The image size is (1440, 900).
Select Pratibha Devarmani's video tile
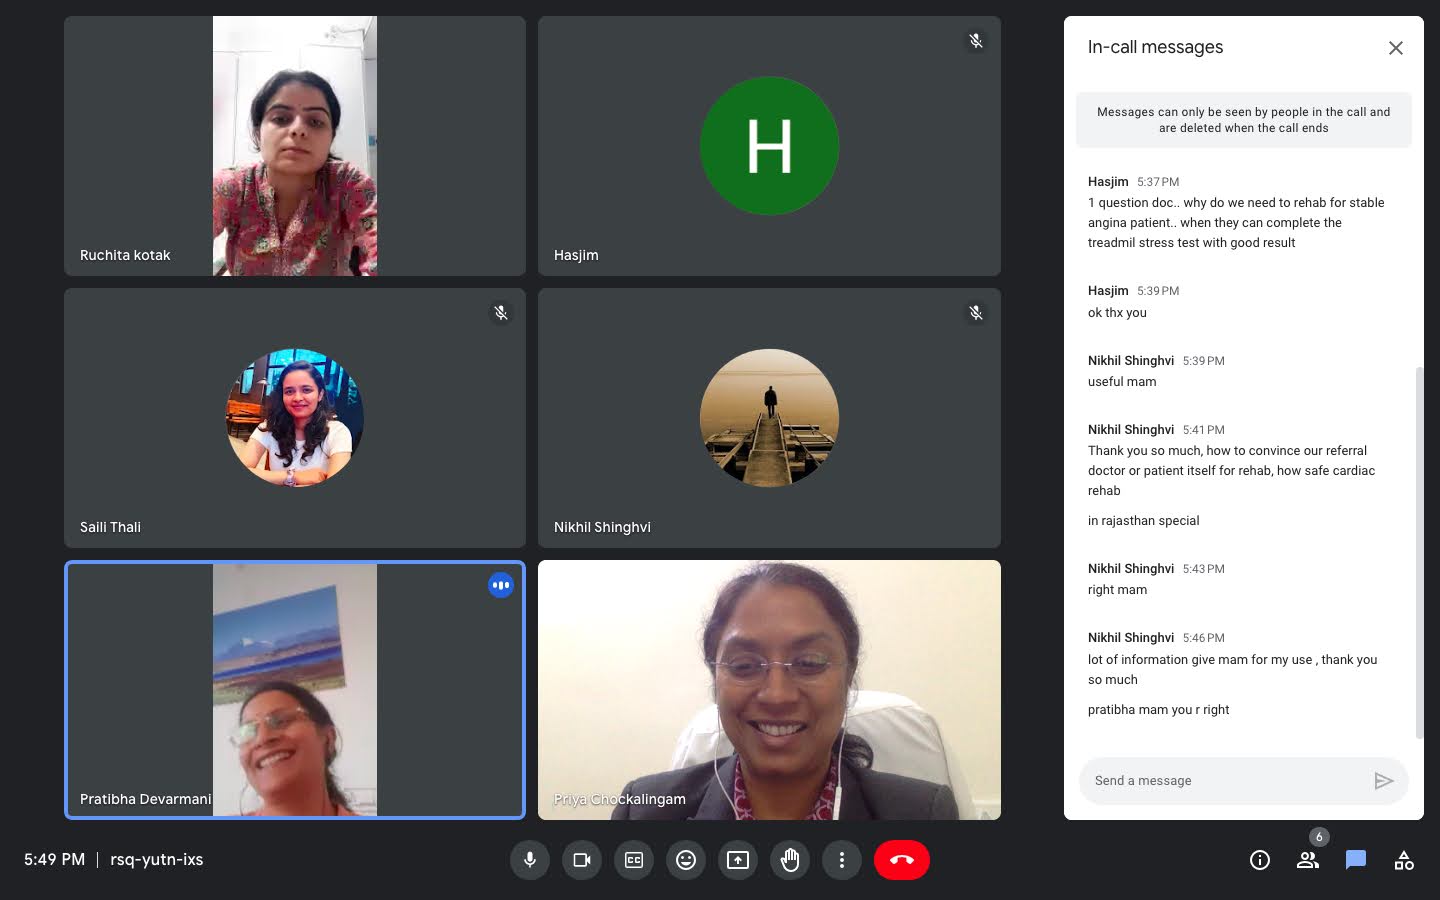295,690
